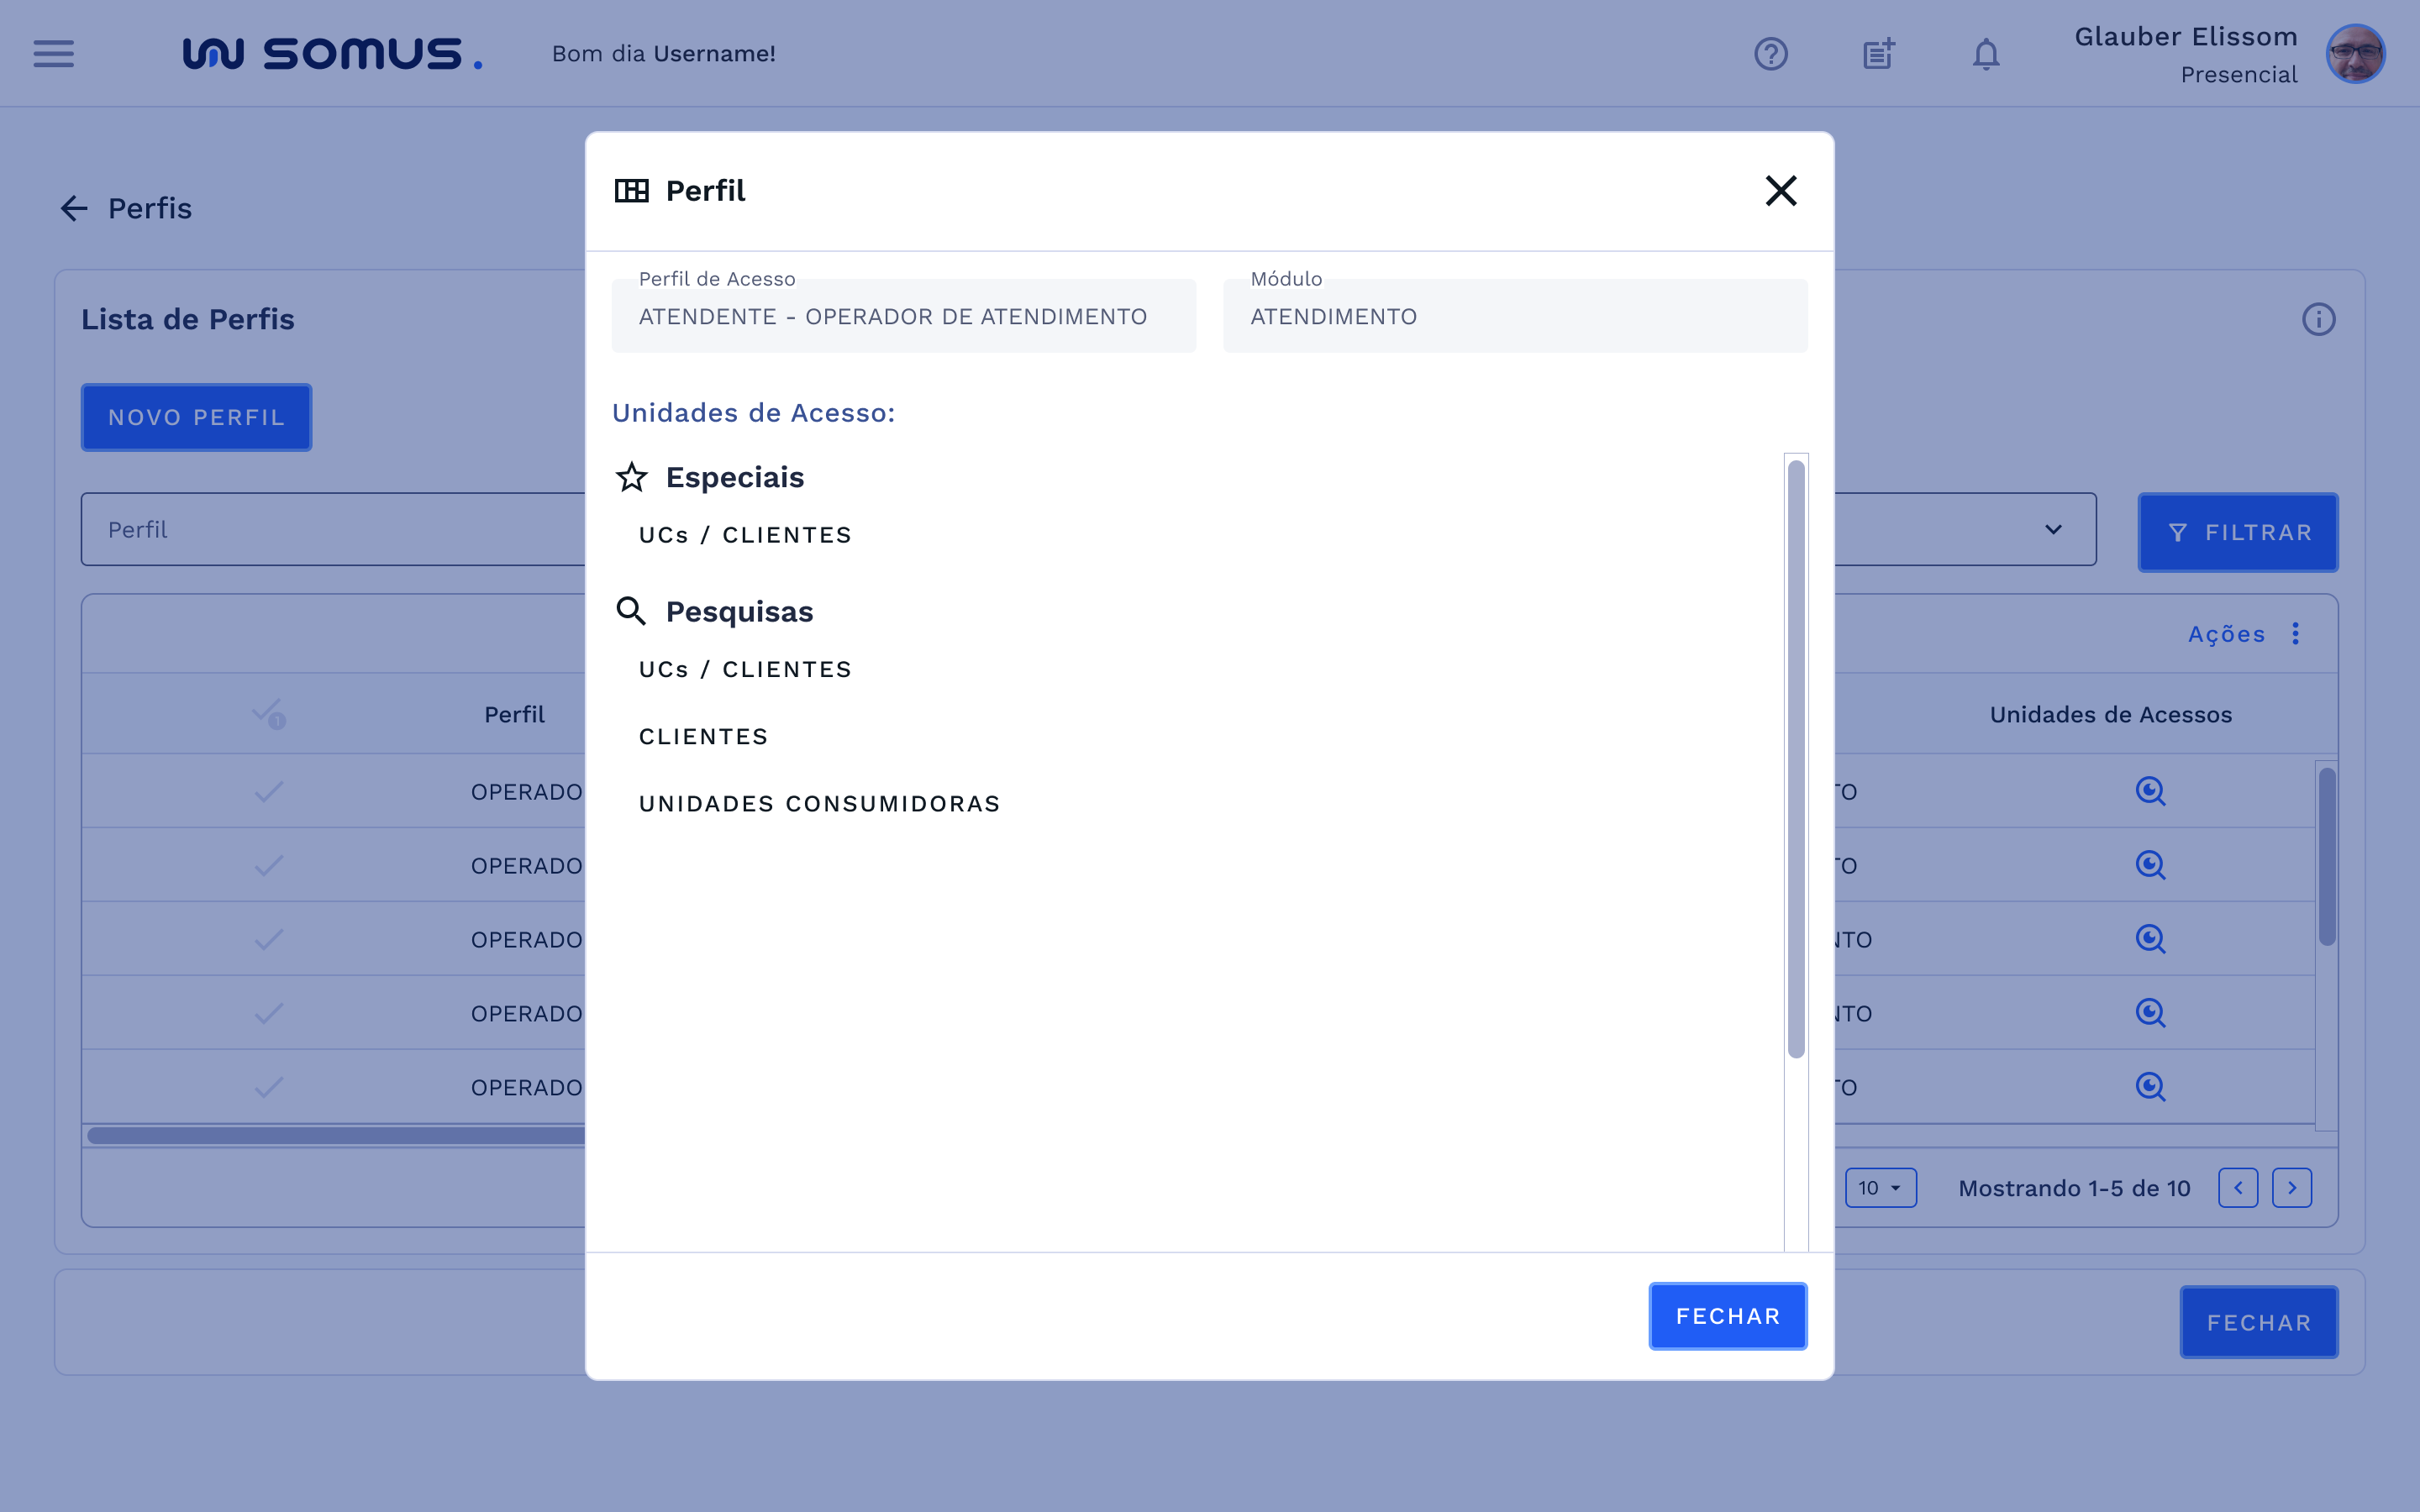Screen dimensions: 2420x1512
Task: Click the star icon next to Especiais
Action: tap(631, 477)
